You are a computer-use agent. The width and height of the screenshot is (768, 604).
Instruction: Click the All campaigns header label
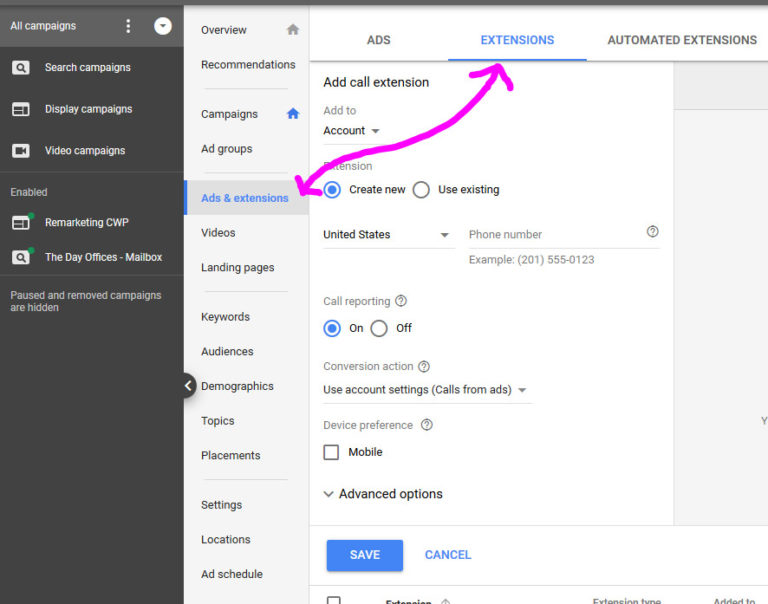coord(43,26)
